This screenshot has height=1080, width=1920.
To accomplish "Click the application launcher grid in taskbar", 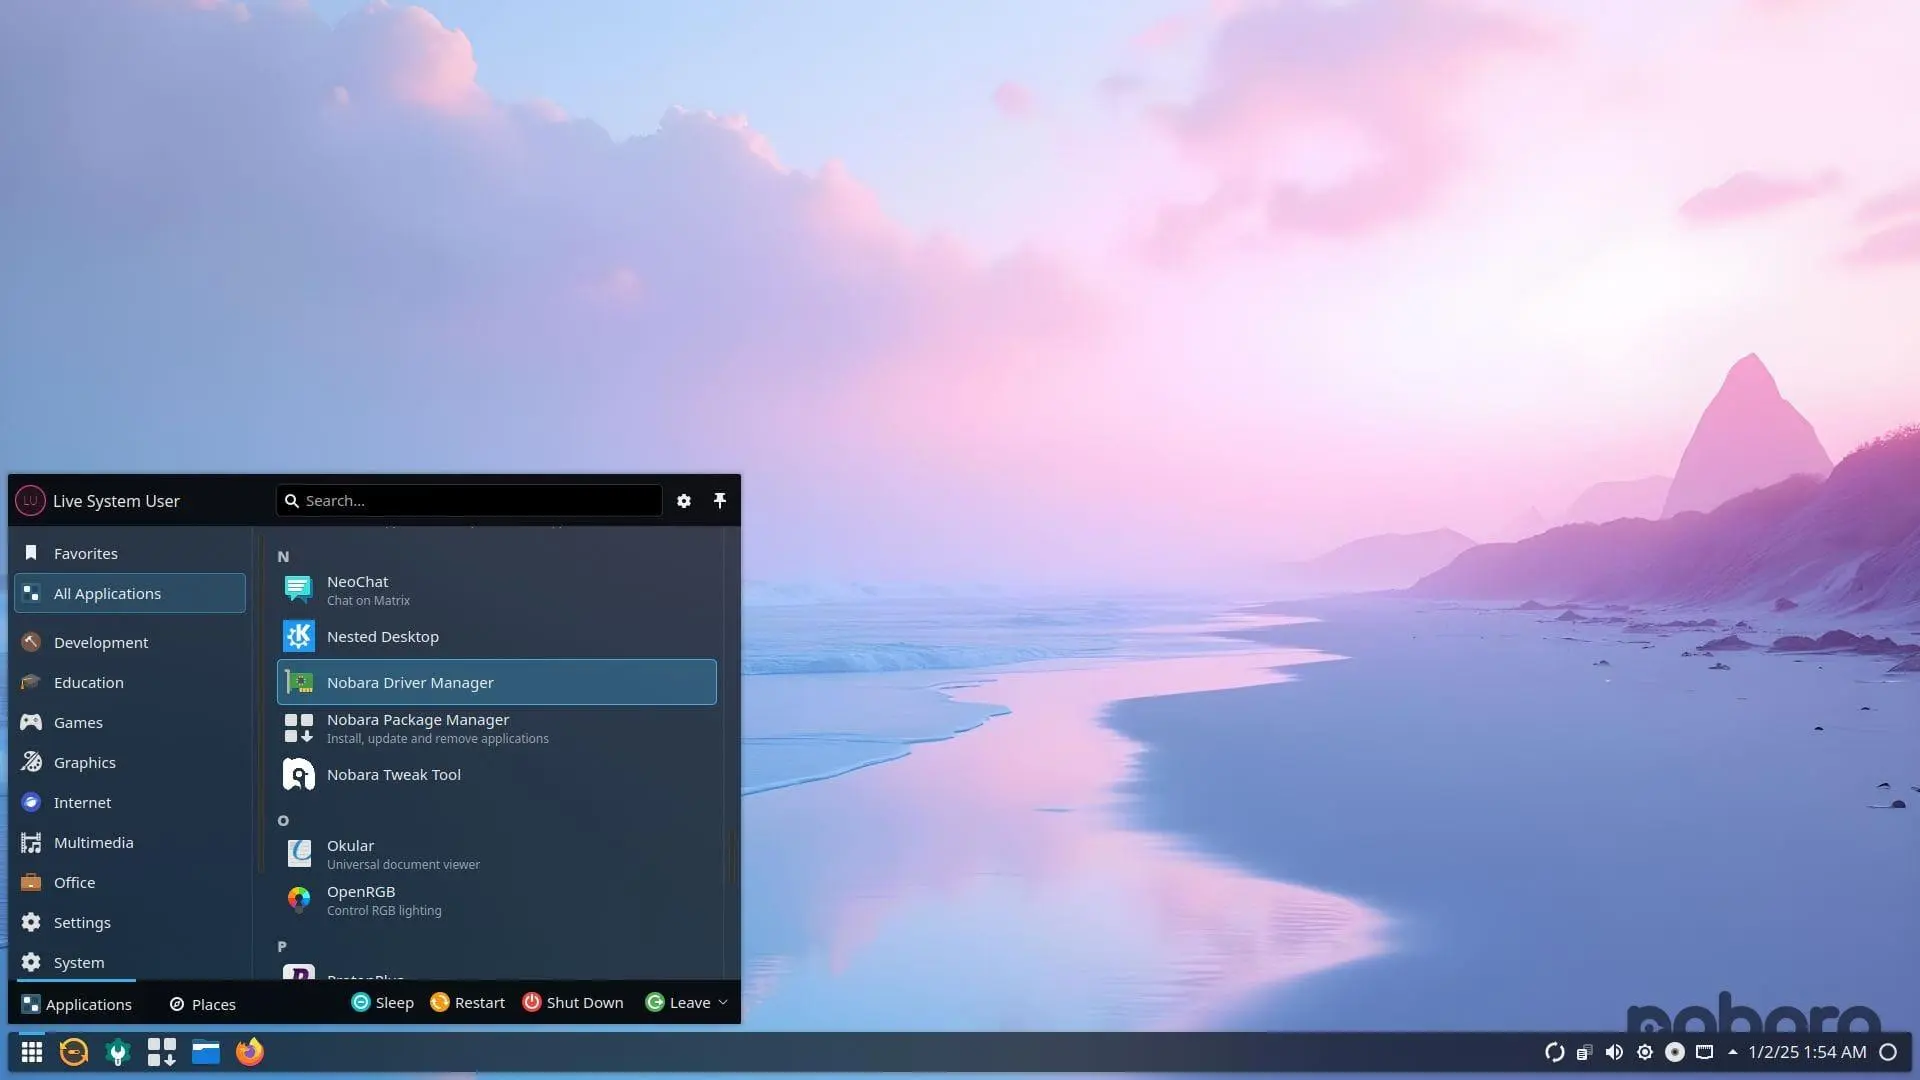I will pyautogui.click(x=32, y=1052).
